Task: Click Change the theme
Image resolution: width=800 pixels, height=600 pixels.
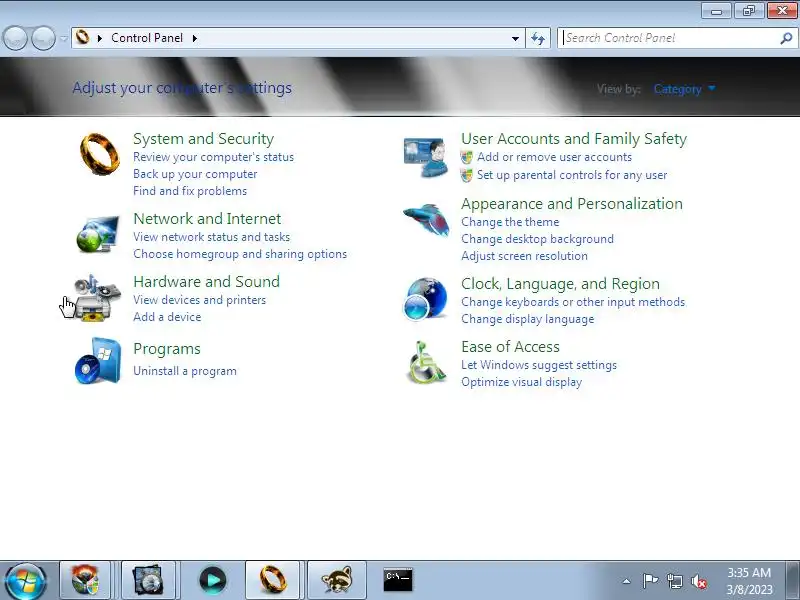Action: (x=510, y=222)
